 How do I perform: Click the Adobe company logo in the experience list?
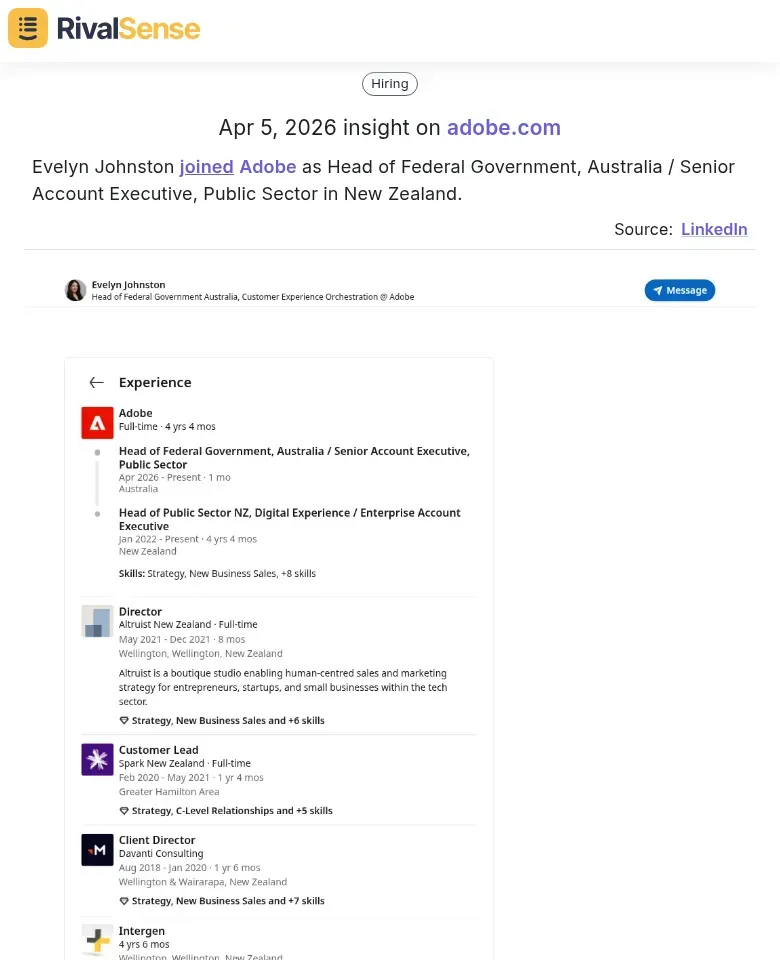pyautogui.click(x=97, y=422)
